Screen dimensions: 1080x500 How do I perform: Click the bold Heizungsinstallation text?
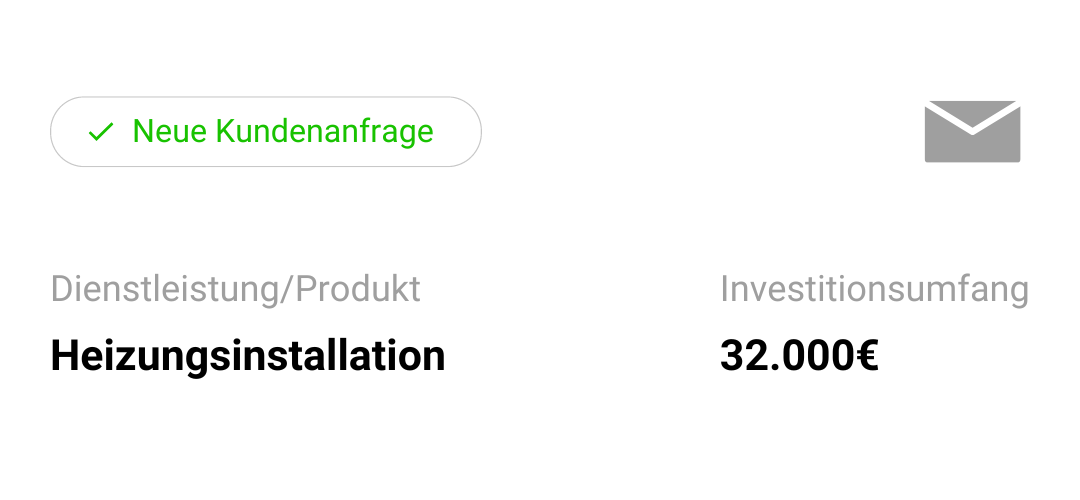248,356
